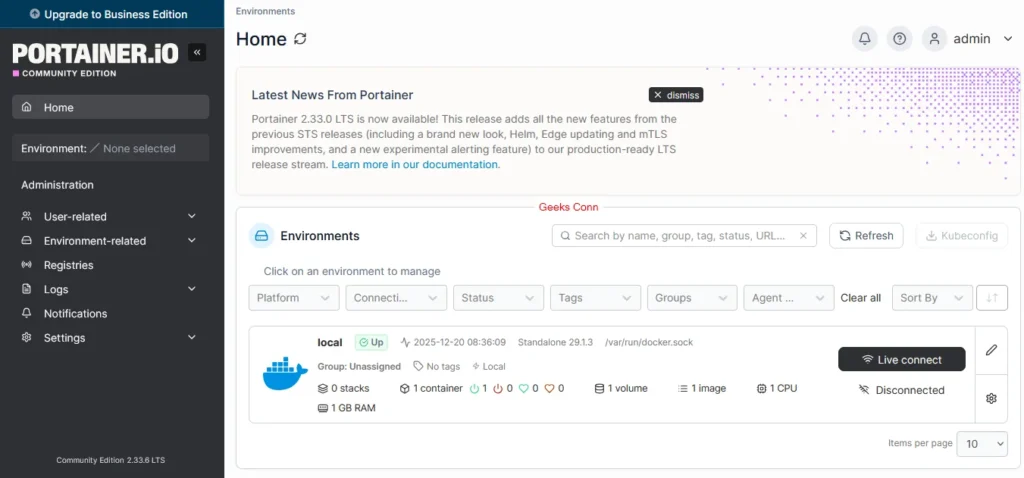Click the healthy containers heart icon
The image size is (1024, 478).
point(524,389)
